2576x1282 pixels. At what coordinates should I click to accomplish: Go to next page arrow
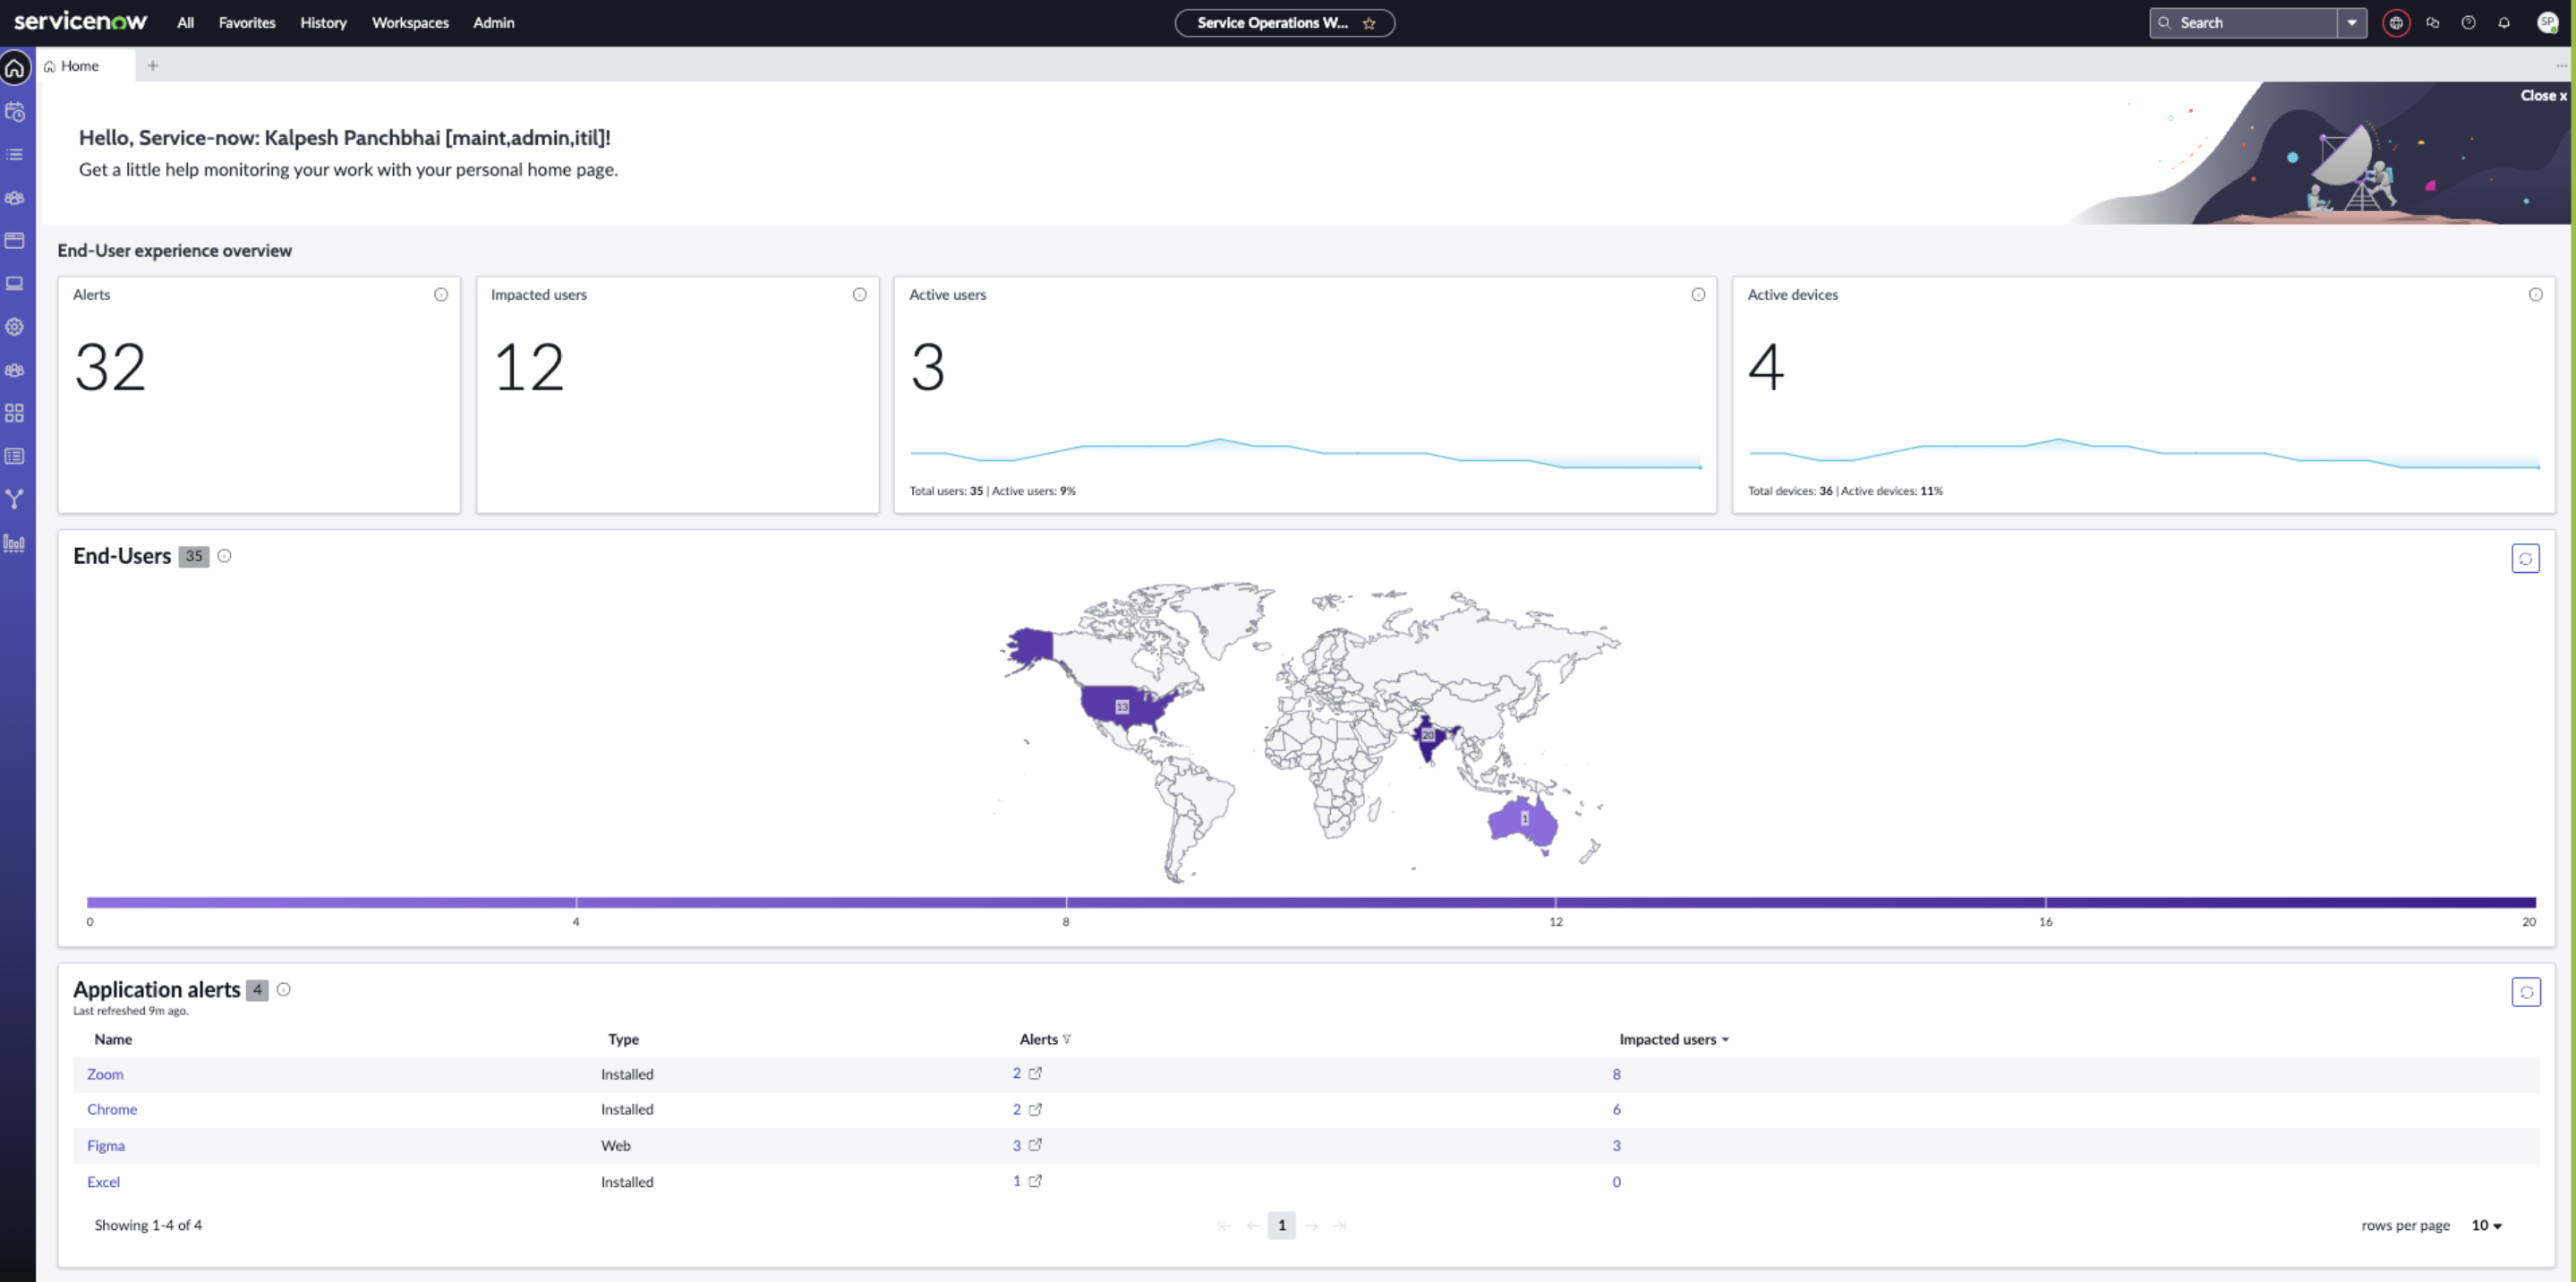click(x=1311, y=1225)
